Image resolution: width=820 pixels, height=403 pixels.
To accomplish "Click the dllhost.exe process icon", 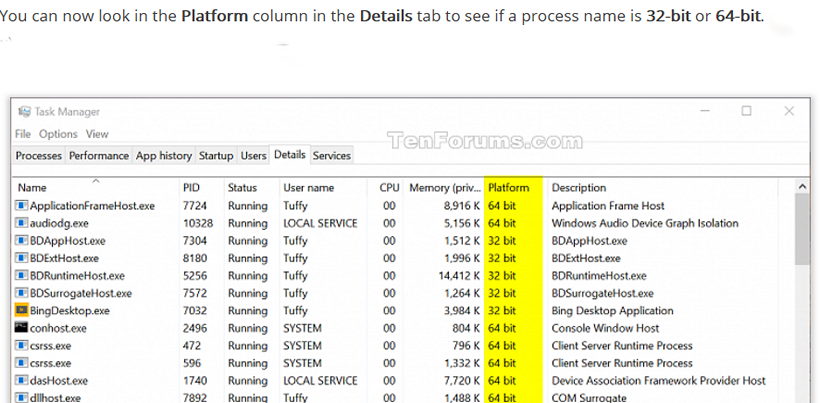I will point(22,398).
